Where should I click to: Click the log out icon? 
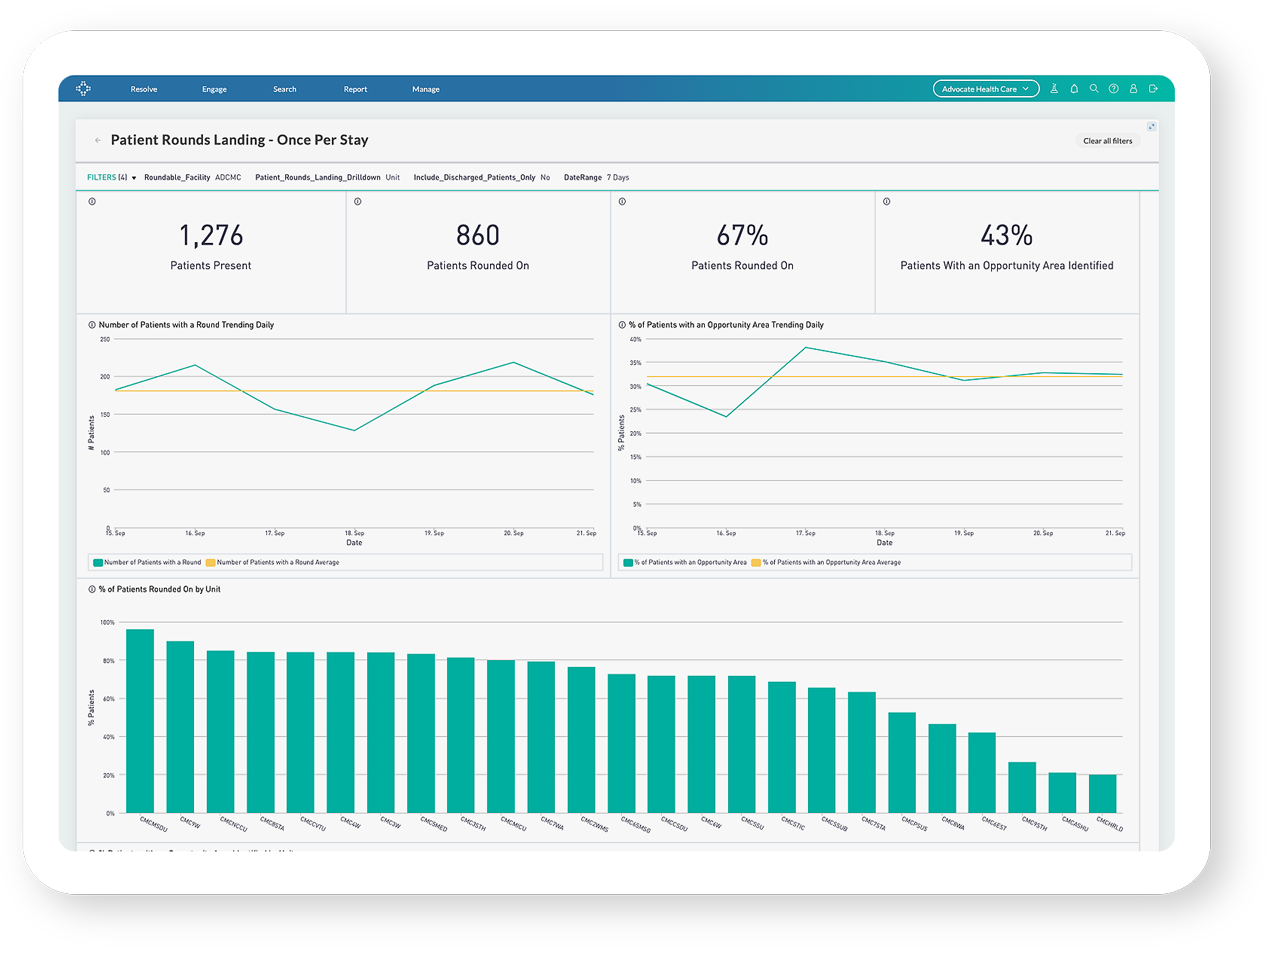pos(1153,89)
